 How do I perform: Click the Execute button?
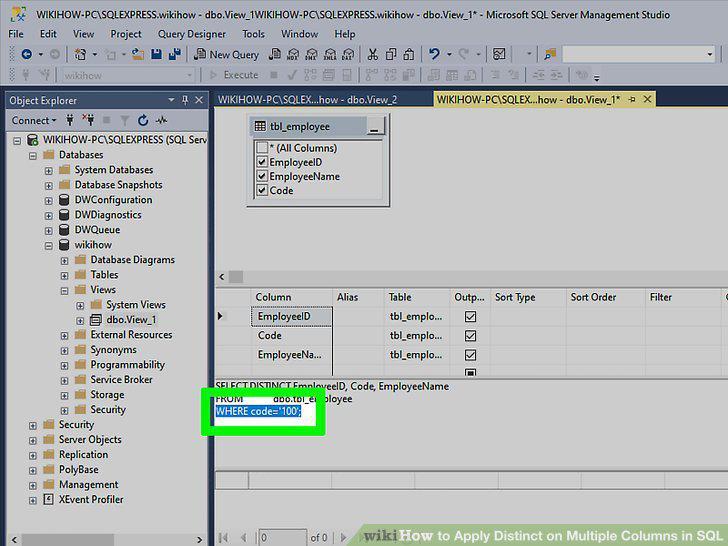234,75
